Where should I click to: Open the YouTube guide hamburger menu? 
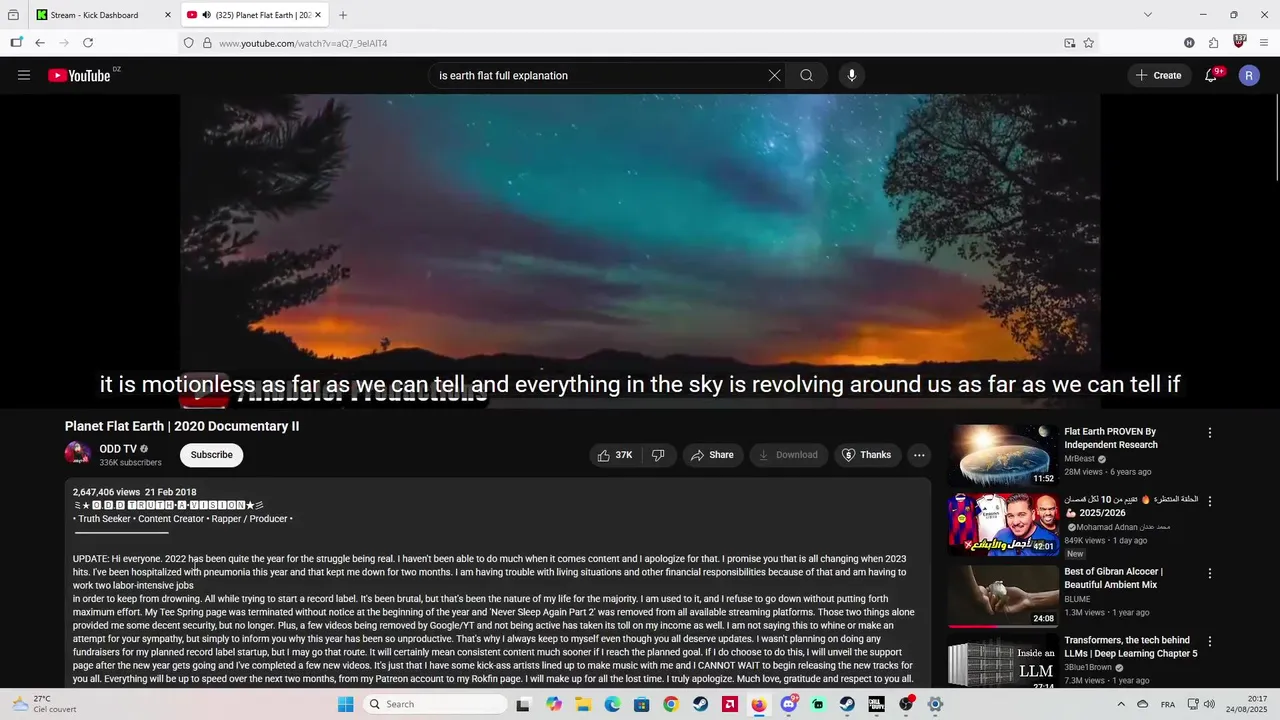[24, 75]
